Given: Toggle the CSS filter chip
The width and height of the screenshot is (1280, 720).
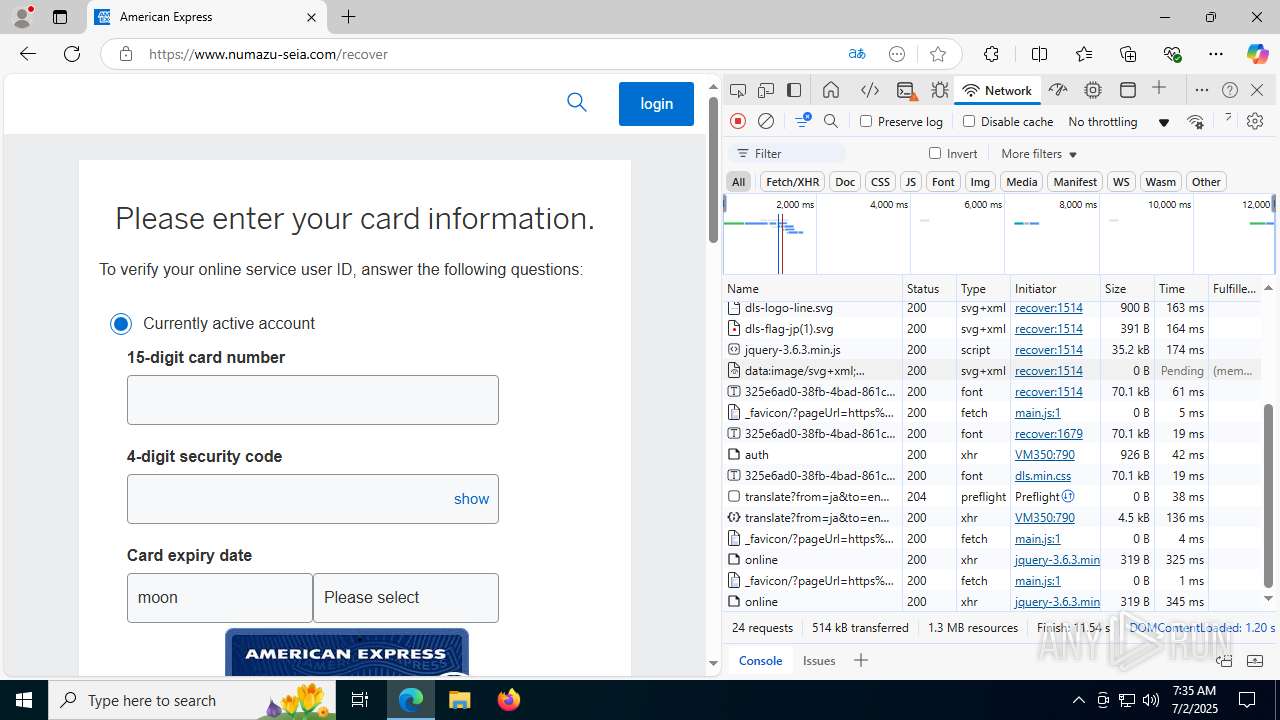Looking at the screenshot, I should point(880,181).
